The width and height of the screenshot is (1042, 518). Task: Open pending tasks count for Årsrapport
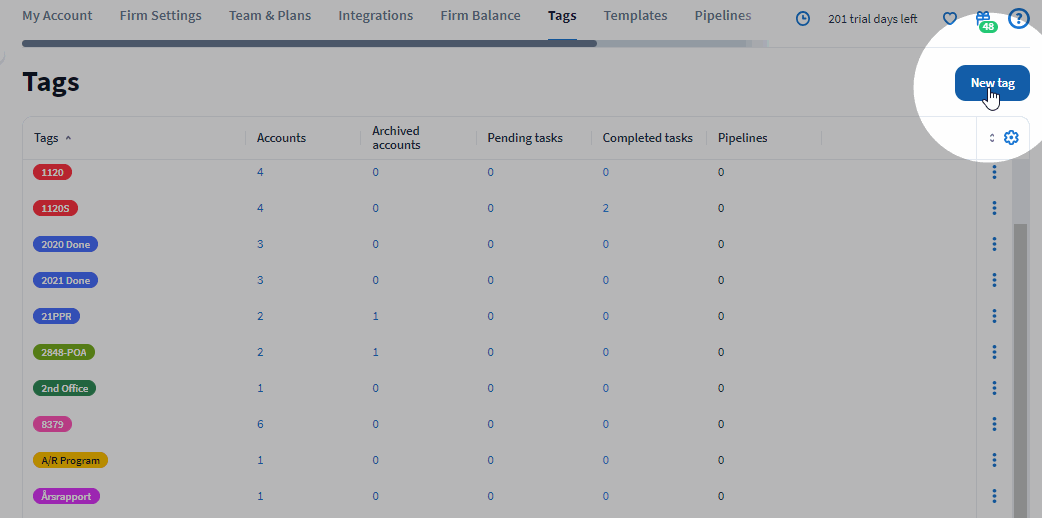[x=490, y=495]
